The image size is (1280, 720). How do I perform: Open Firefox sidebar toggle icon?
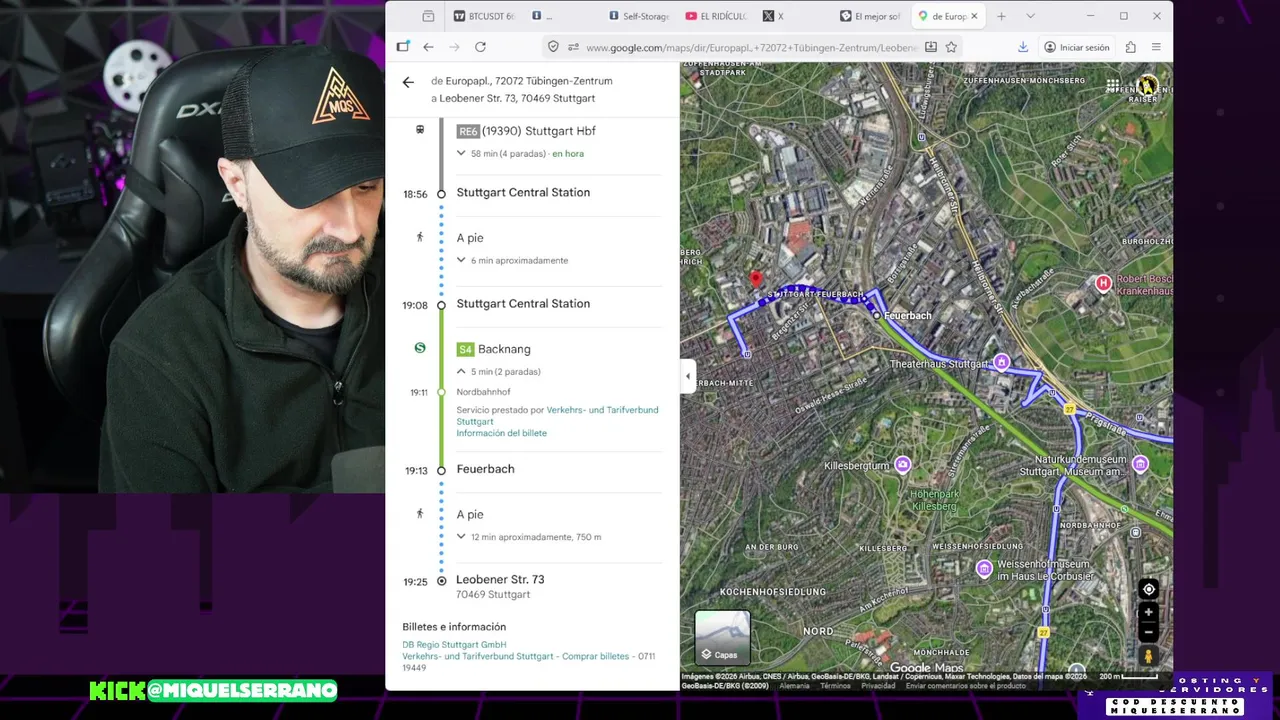pyautogui.click(x=403, y=47)
